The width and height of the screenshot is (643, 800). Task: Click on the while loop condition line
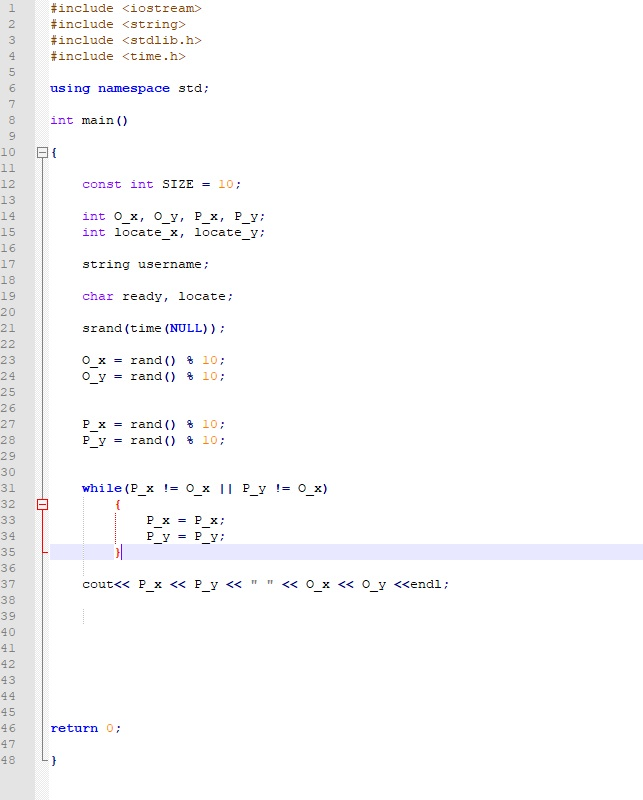click(205, 488)
